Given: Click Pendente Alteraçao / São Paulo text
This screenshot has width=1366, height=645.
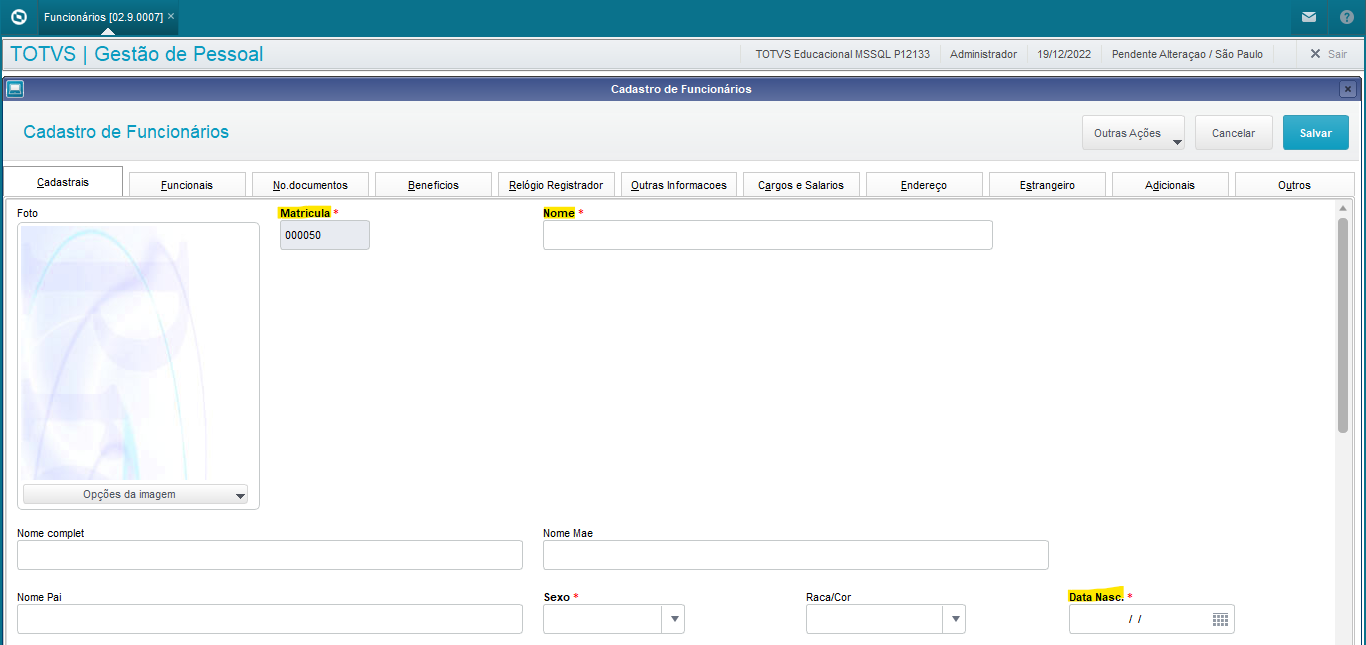Looking at the screenshot, I should pos(1187,54).
